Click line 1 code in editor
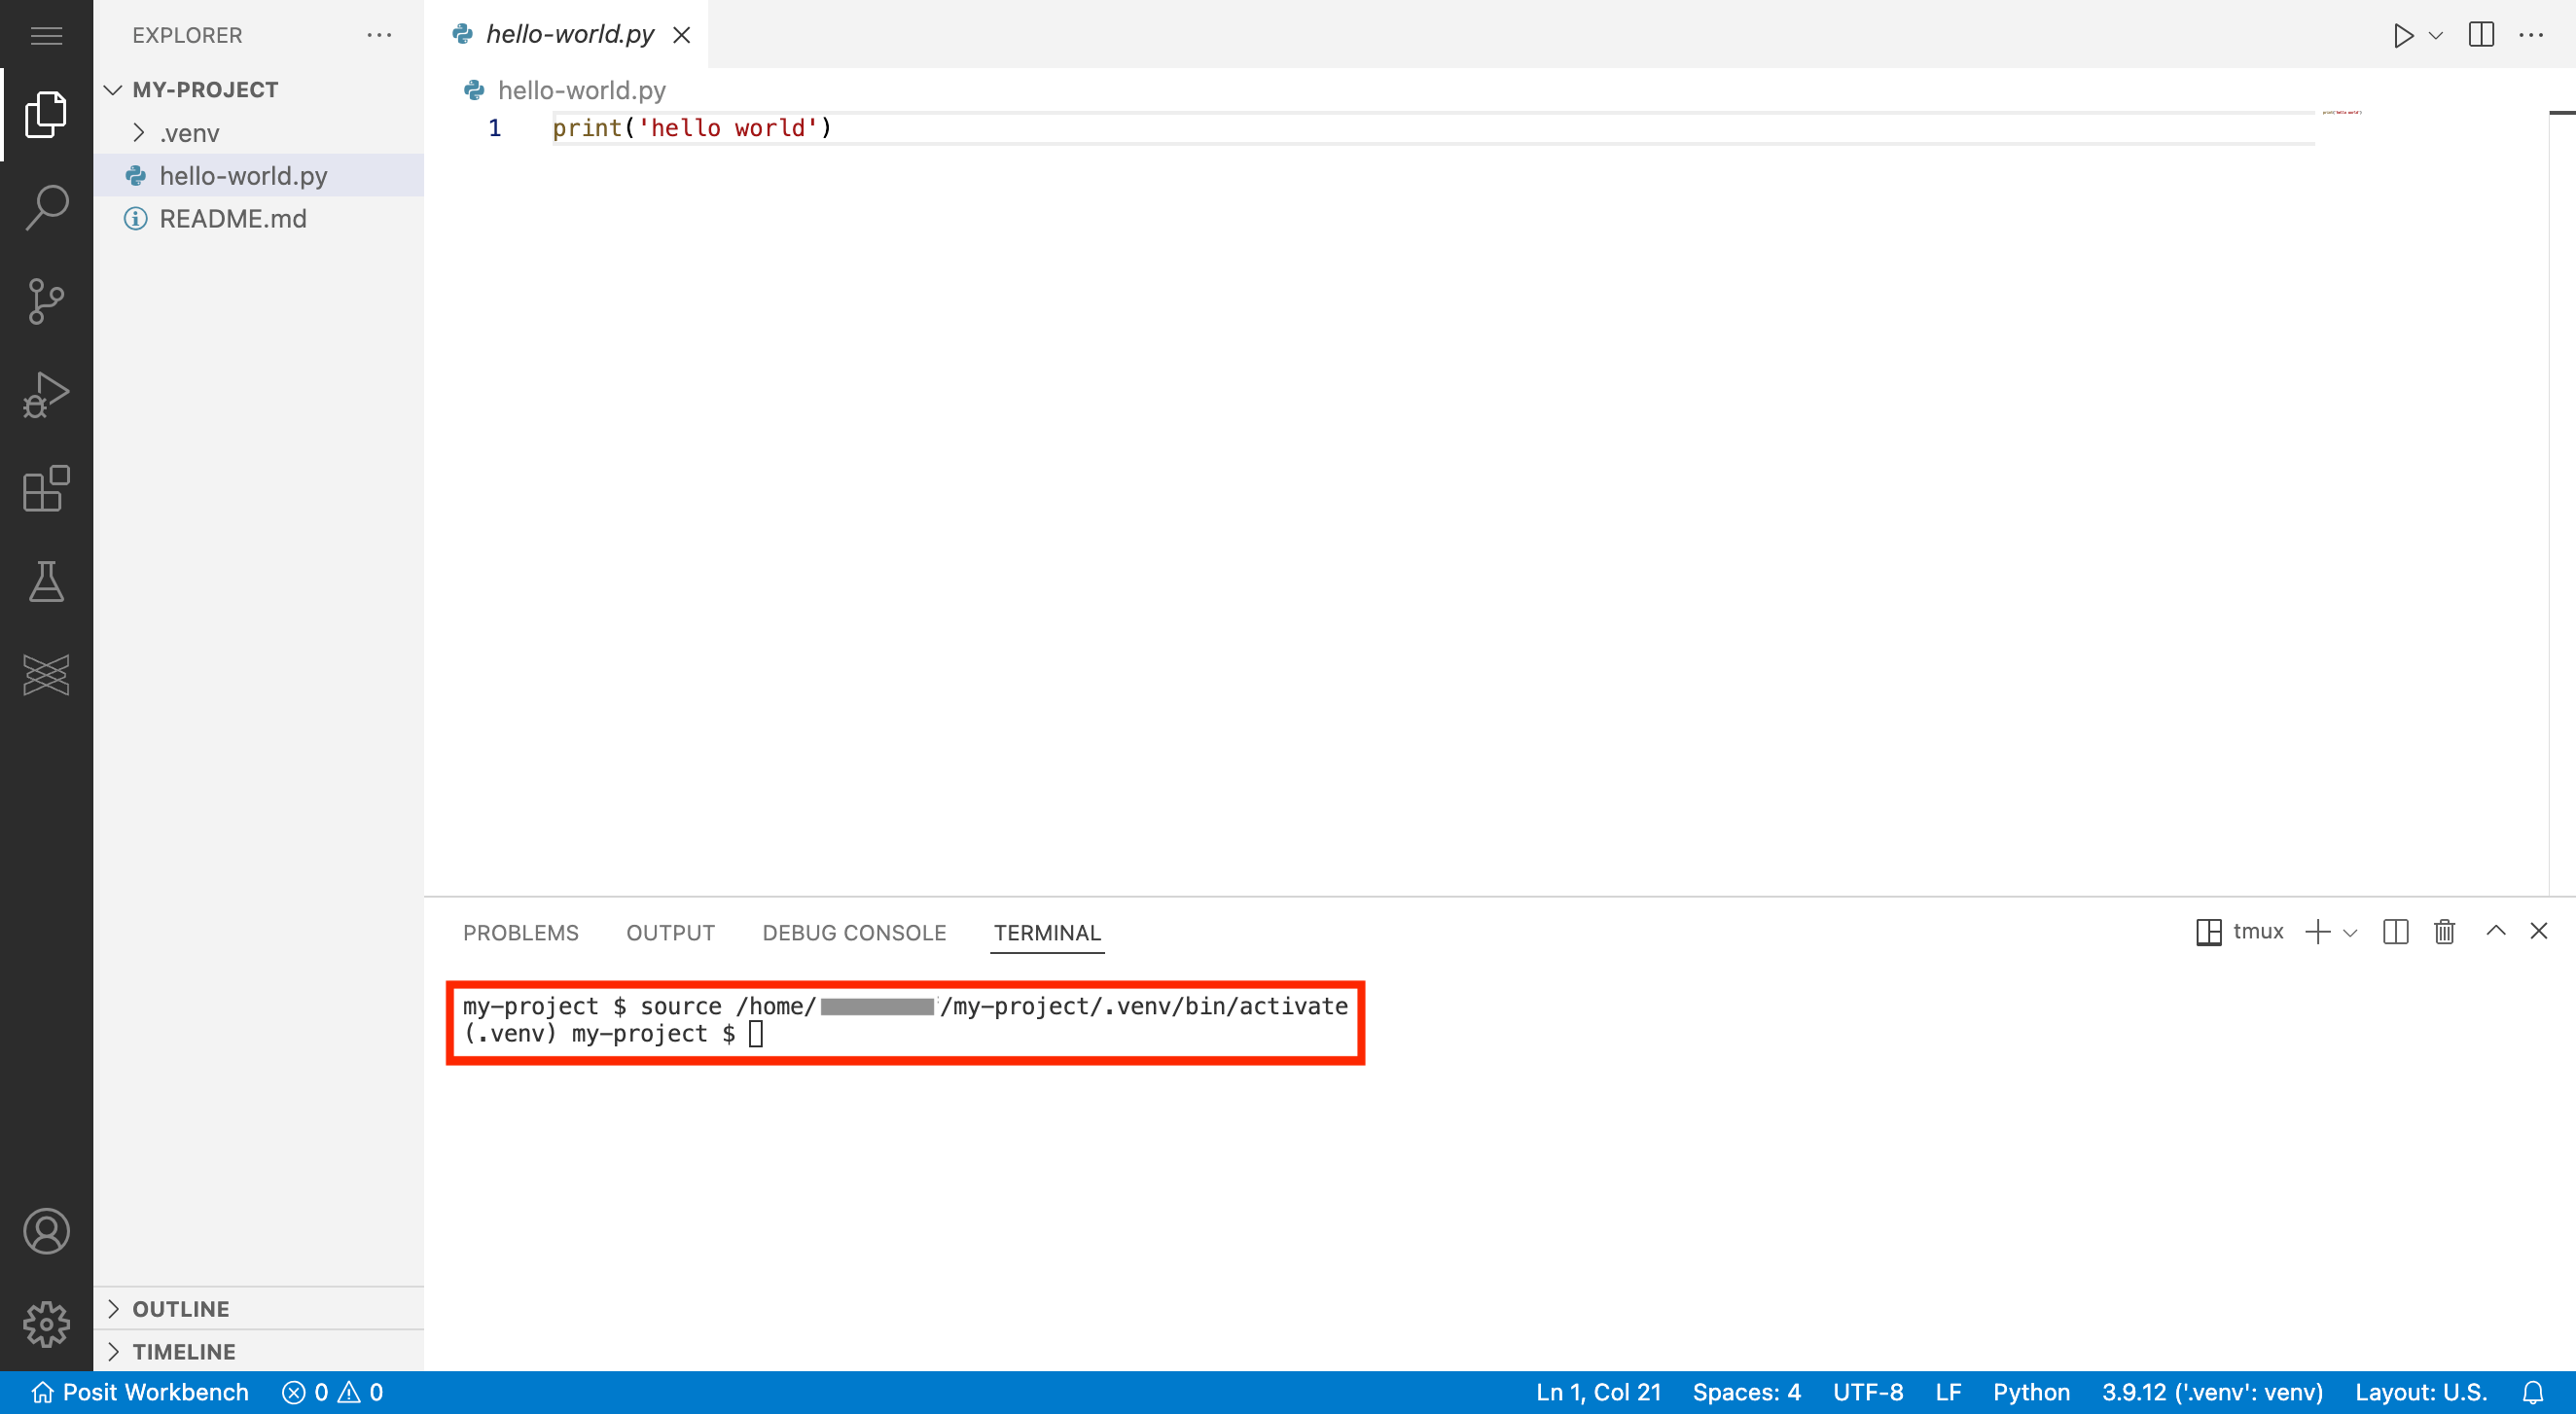2576x1414 pixels. pyautogui.click(x=691, y=128)
